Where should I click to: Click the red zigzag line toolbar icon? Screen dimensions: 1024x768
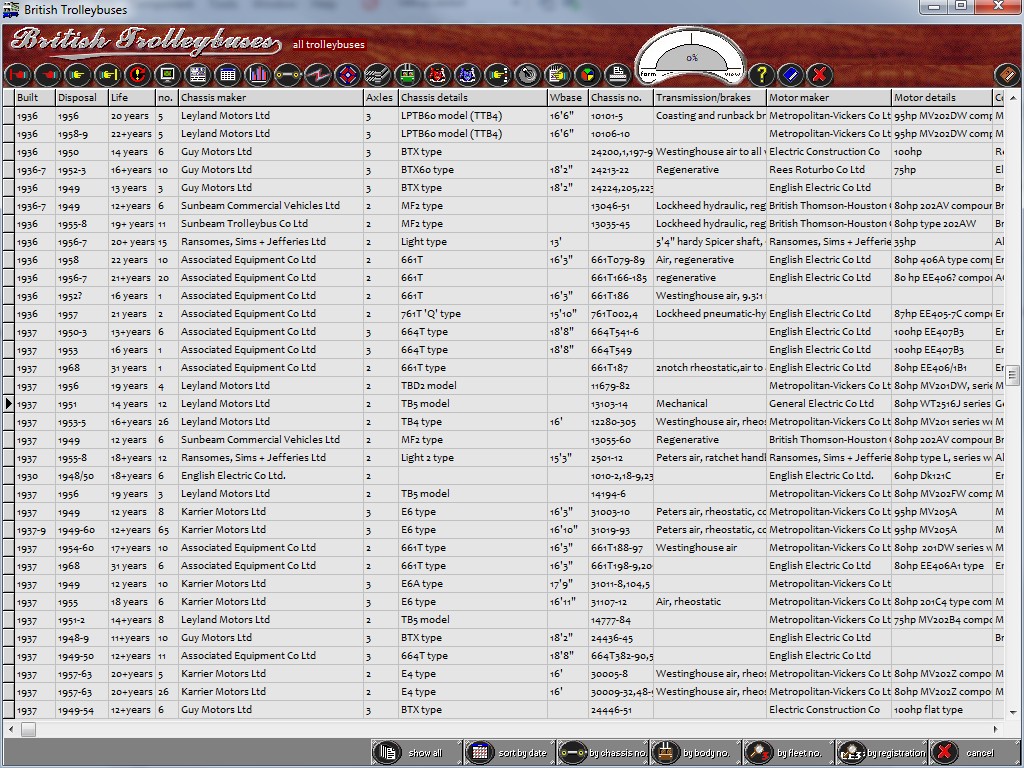tap(317, 74)
